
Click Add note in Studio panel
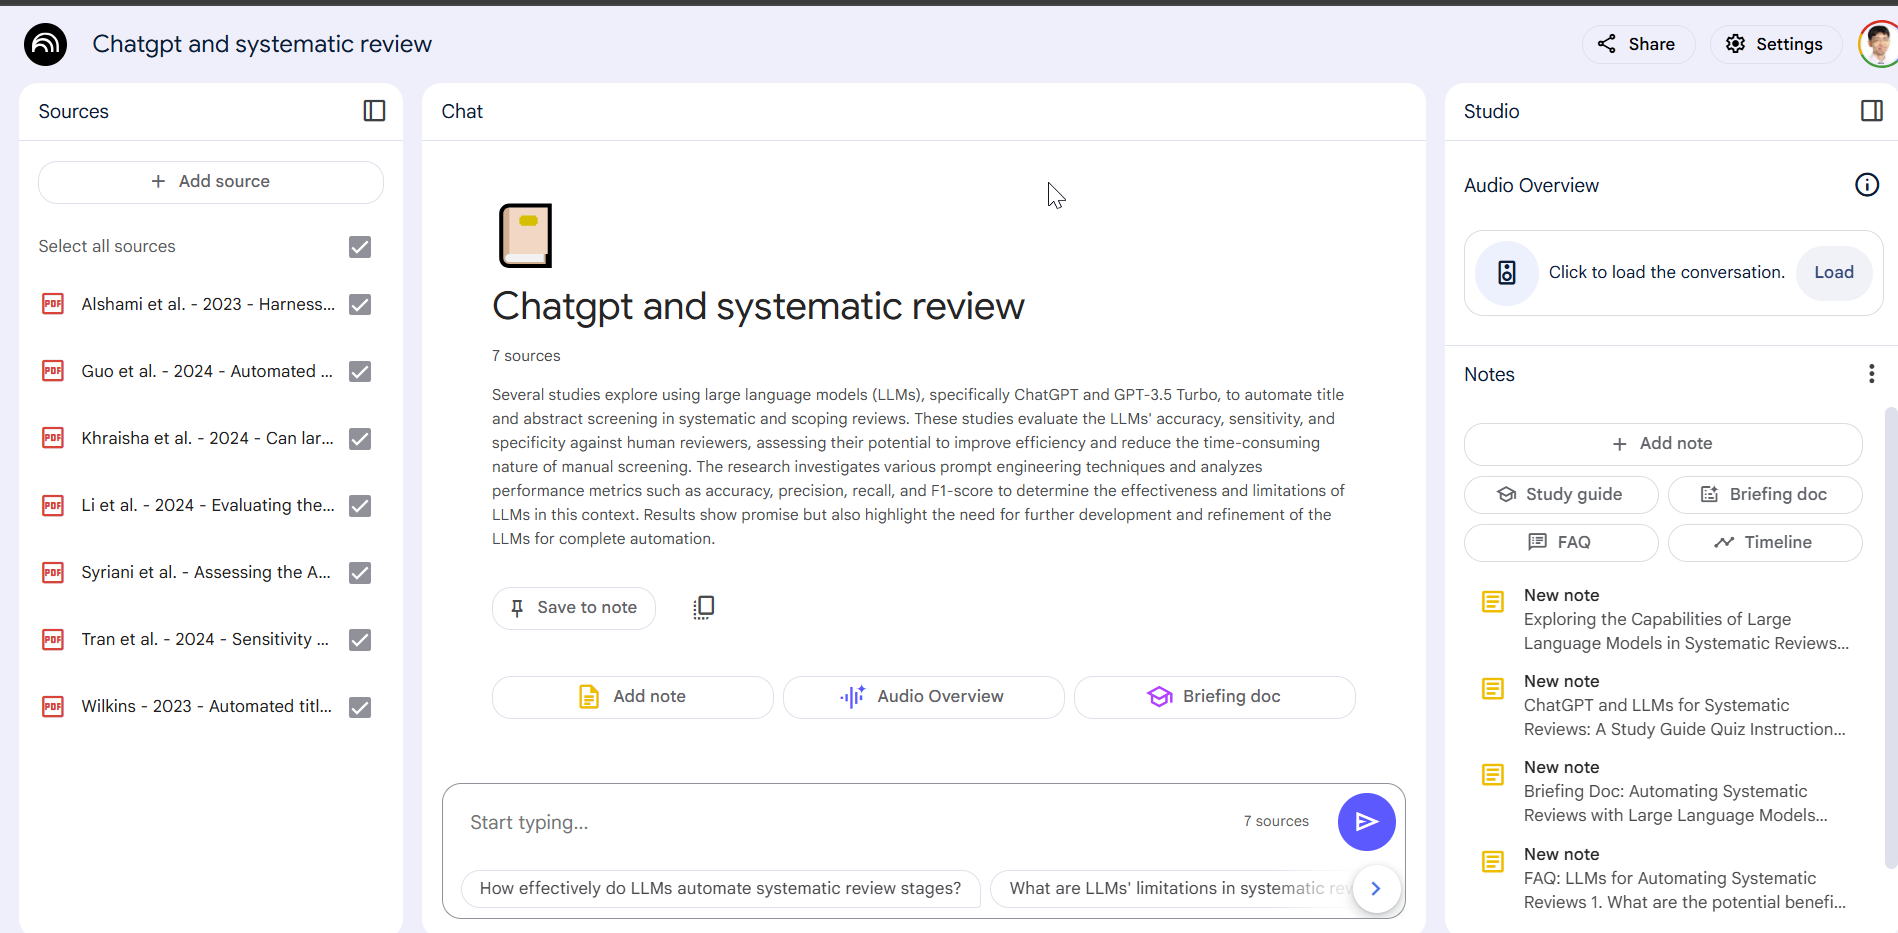[1662, 444]
